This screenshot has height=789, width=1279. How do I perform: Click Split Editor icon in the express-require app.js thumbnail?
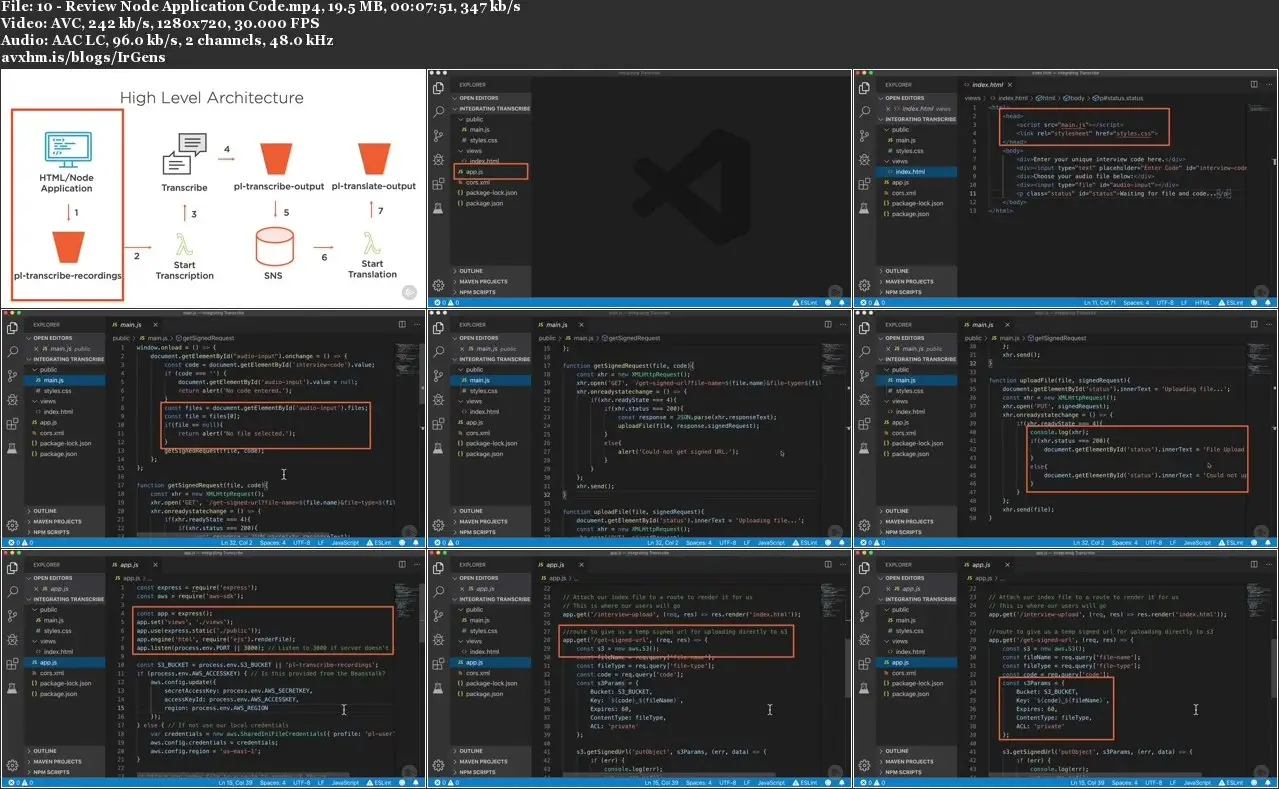(402, 565)
